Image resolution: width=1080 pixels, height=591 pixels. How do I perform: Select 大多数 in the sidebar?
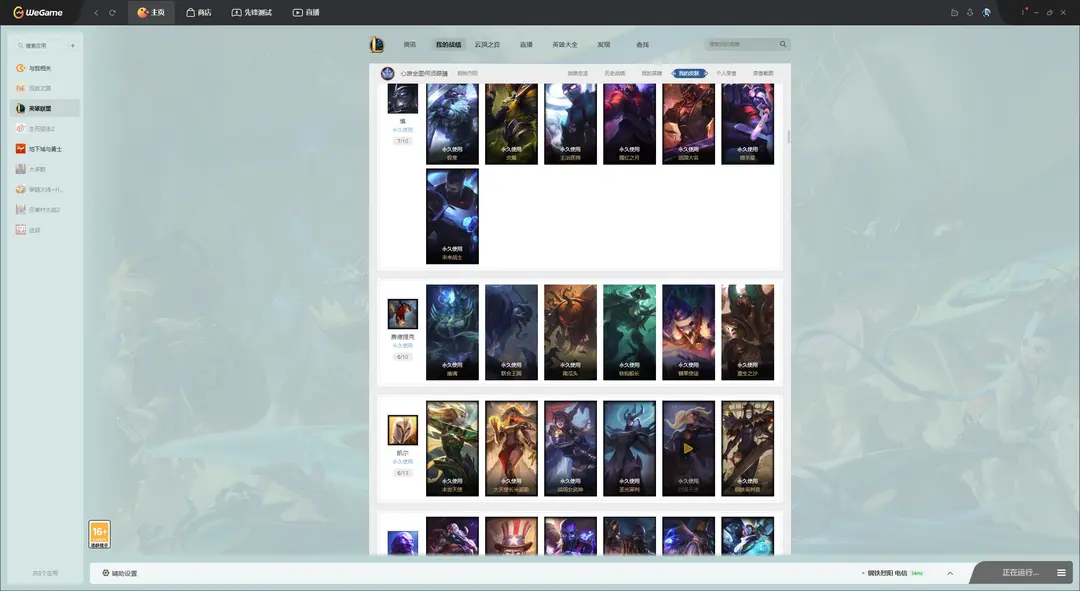[x=45, y=169]
